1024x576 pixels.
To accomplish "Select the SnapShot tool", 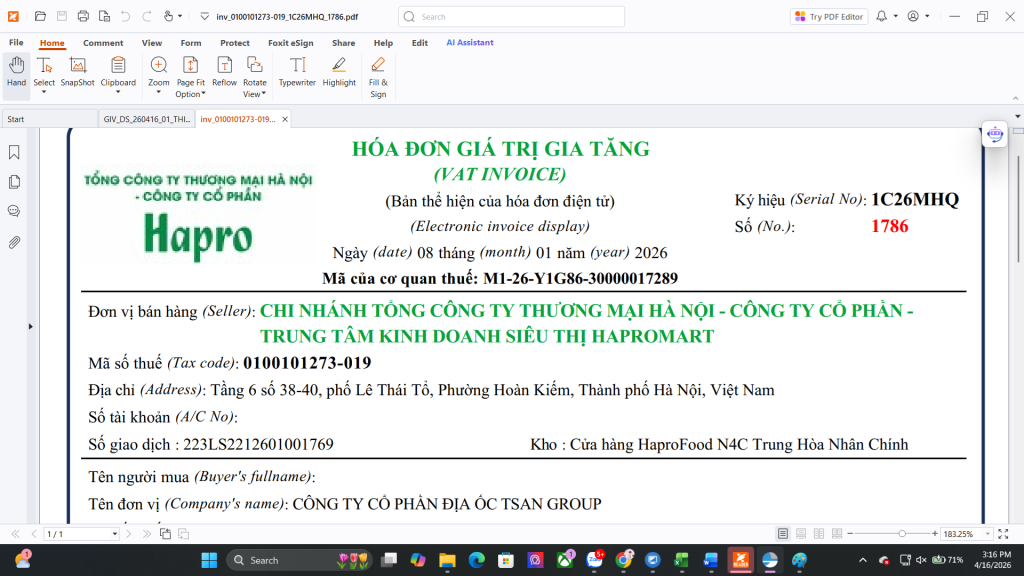I will click(77, 71).
